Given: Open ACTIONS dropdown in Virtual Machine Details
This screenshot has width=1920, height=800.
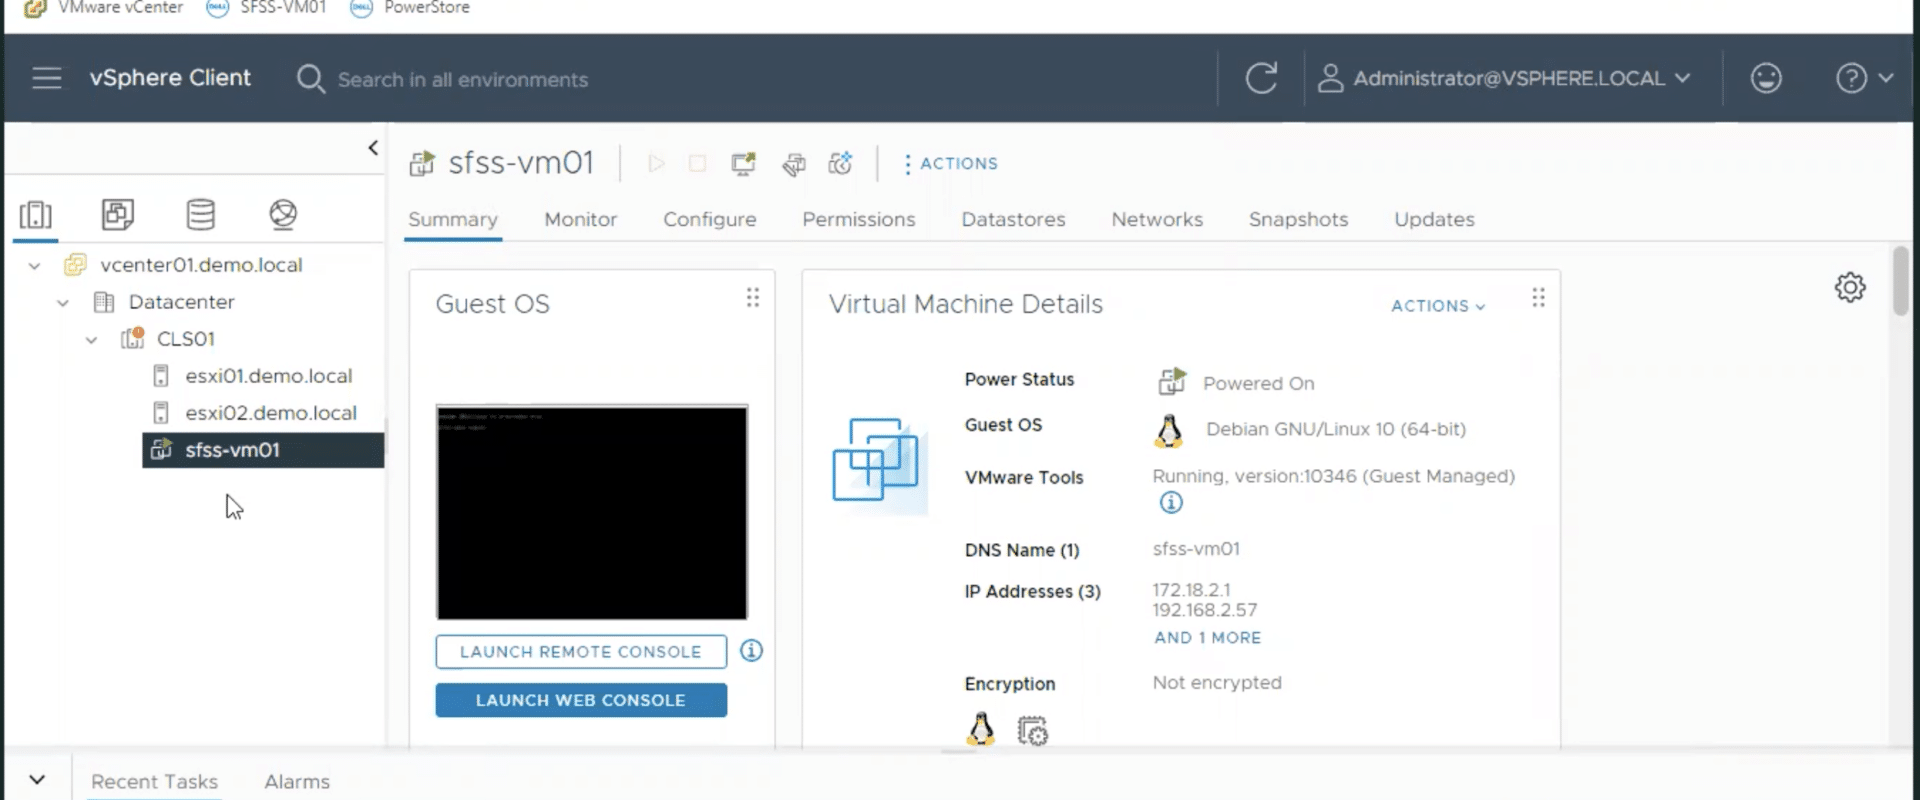Looking at the screenshot, I should [1438, 306].
